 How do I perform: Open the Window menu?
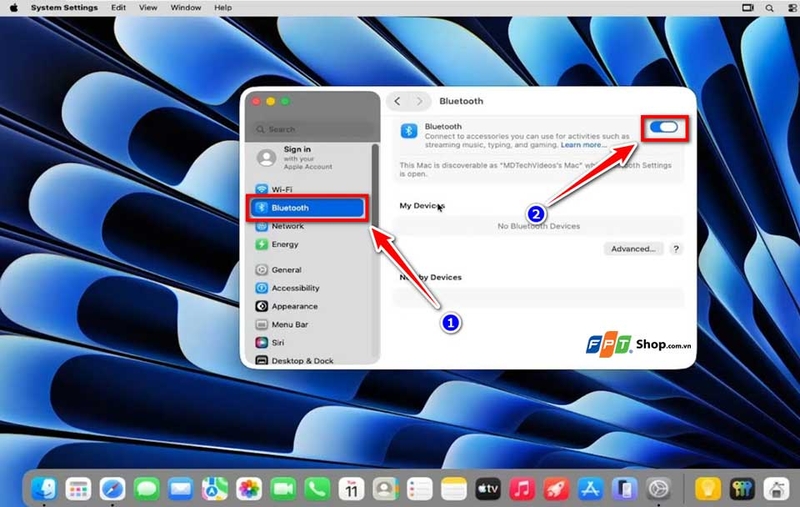186,8
